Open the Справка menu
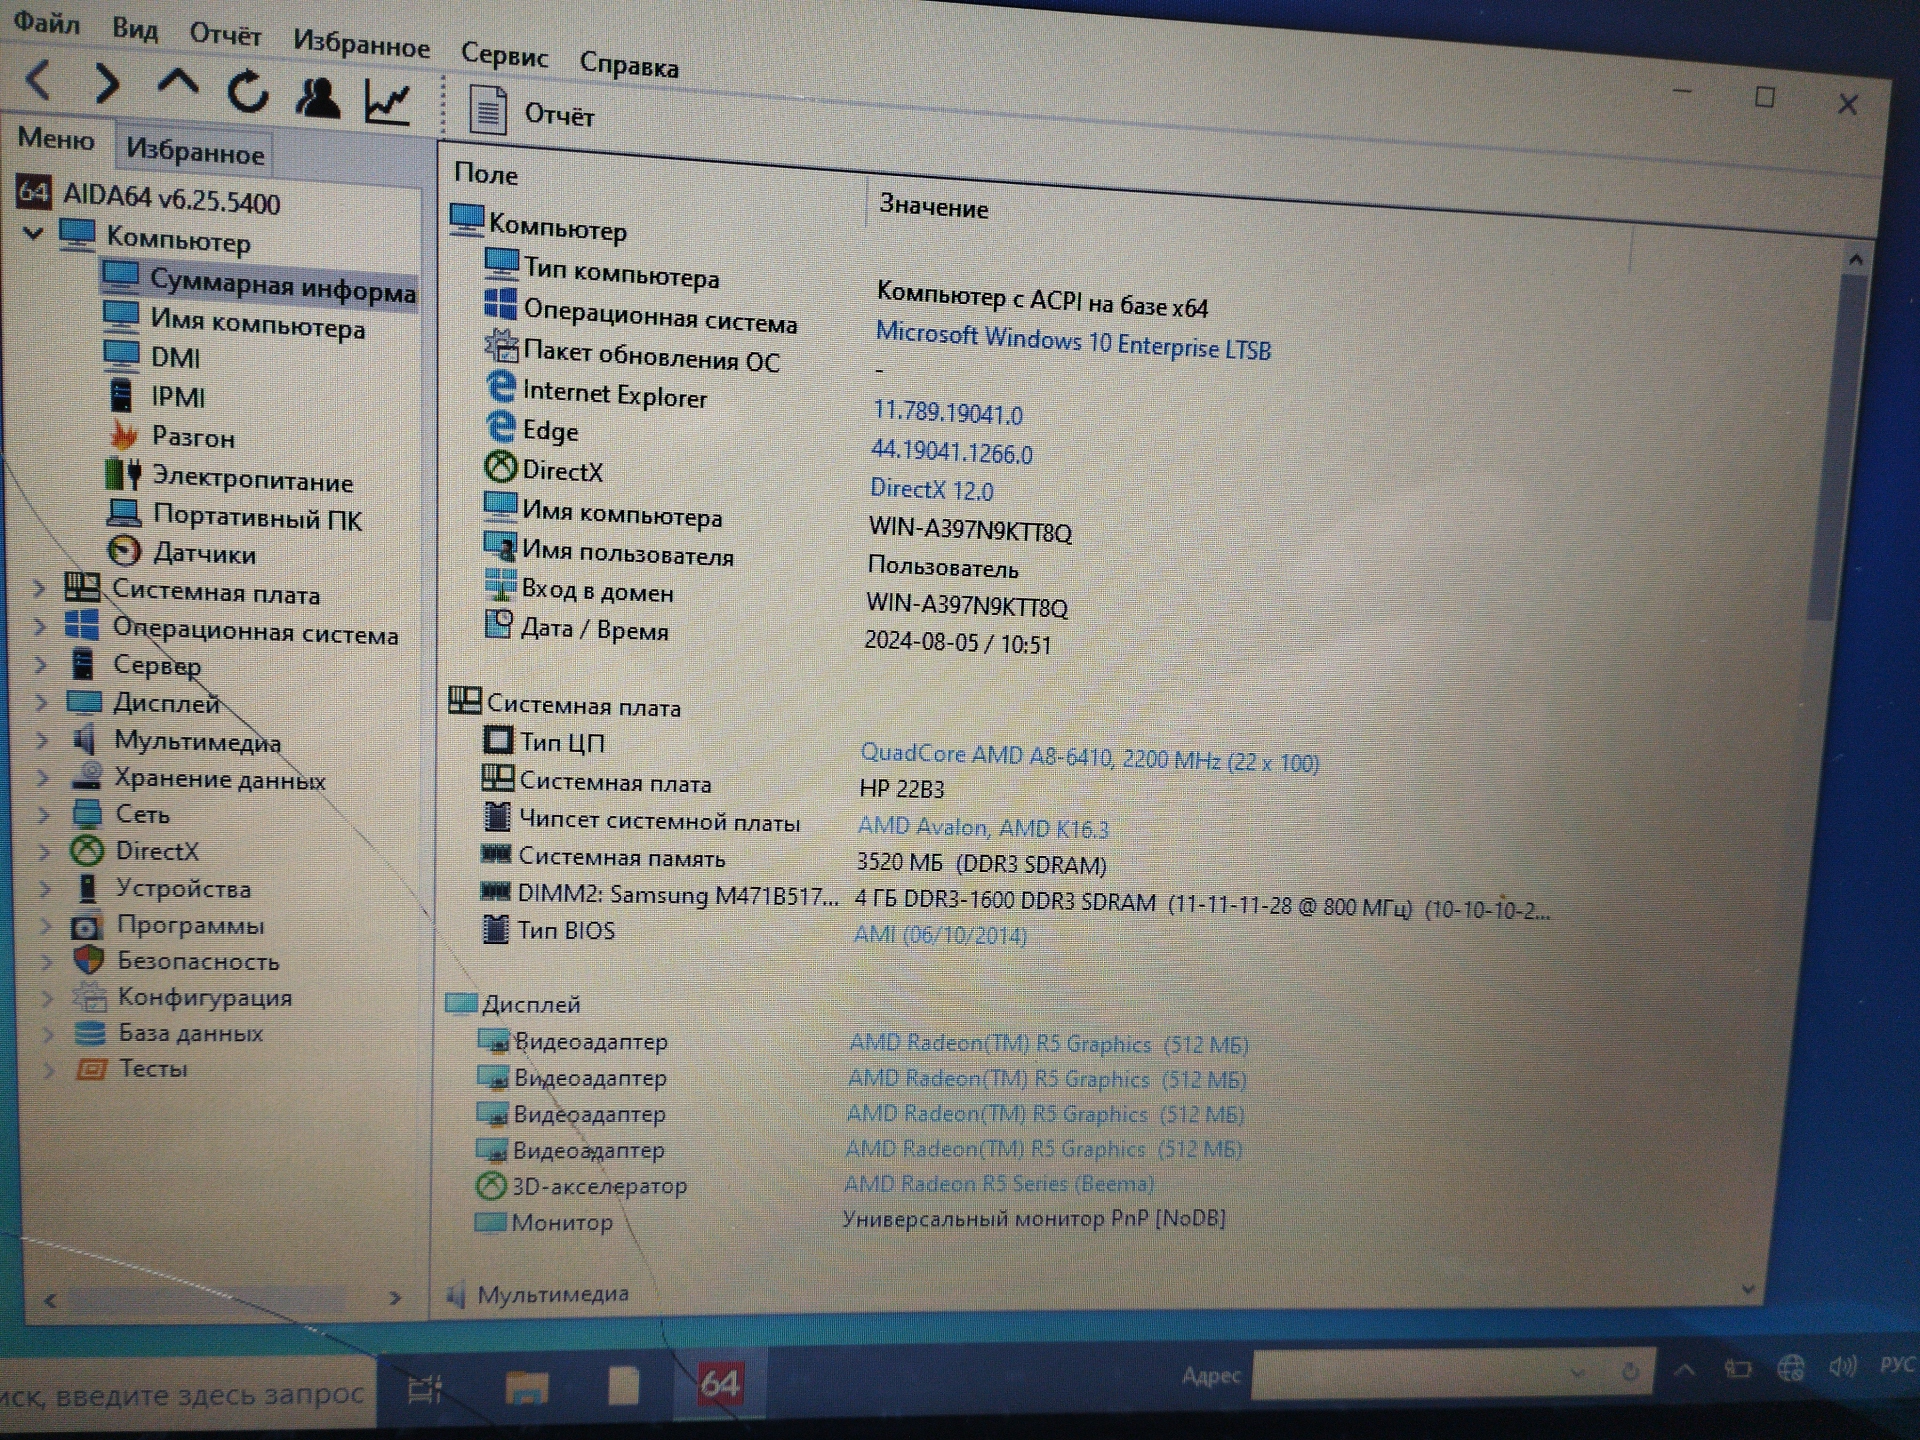Screen dimensions: 1920x1440 click(x=629, y=65)
